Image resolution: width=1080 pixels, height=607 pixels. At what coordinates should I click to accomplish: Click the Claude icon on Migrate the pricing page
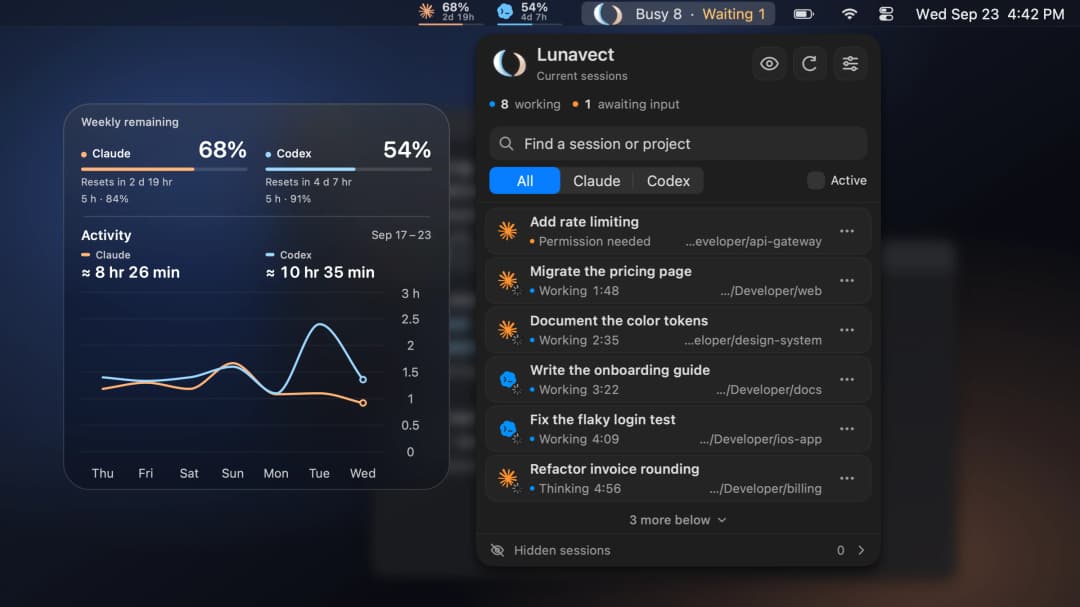[x=508, y=280]
